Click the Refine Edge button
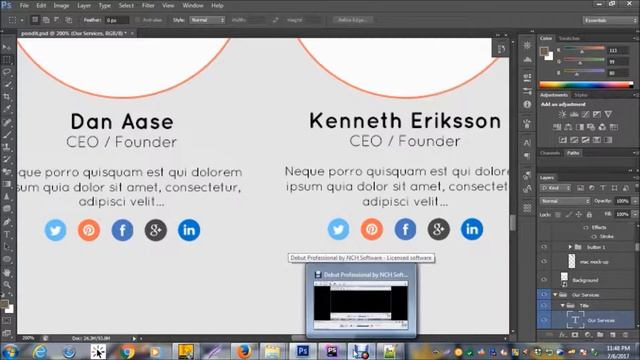Image resolution: width=640 pixels, height=360 pixels. click(353, 20)
